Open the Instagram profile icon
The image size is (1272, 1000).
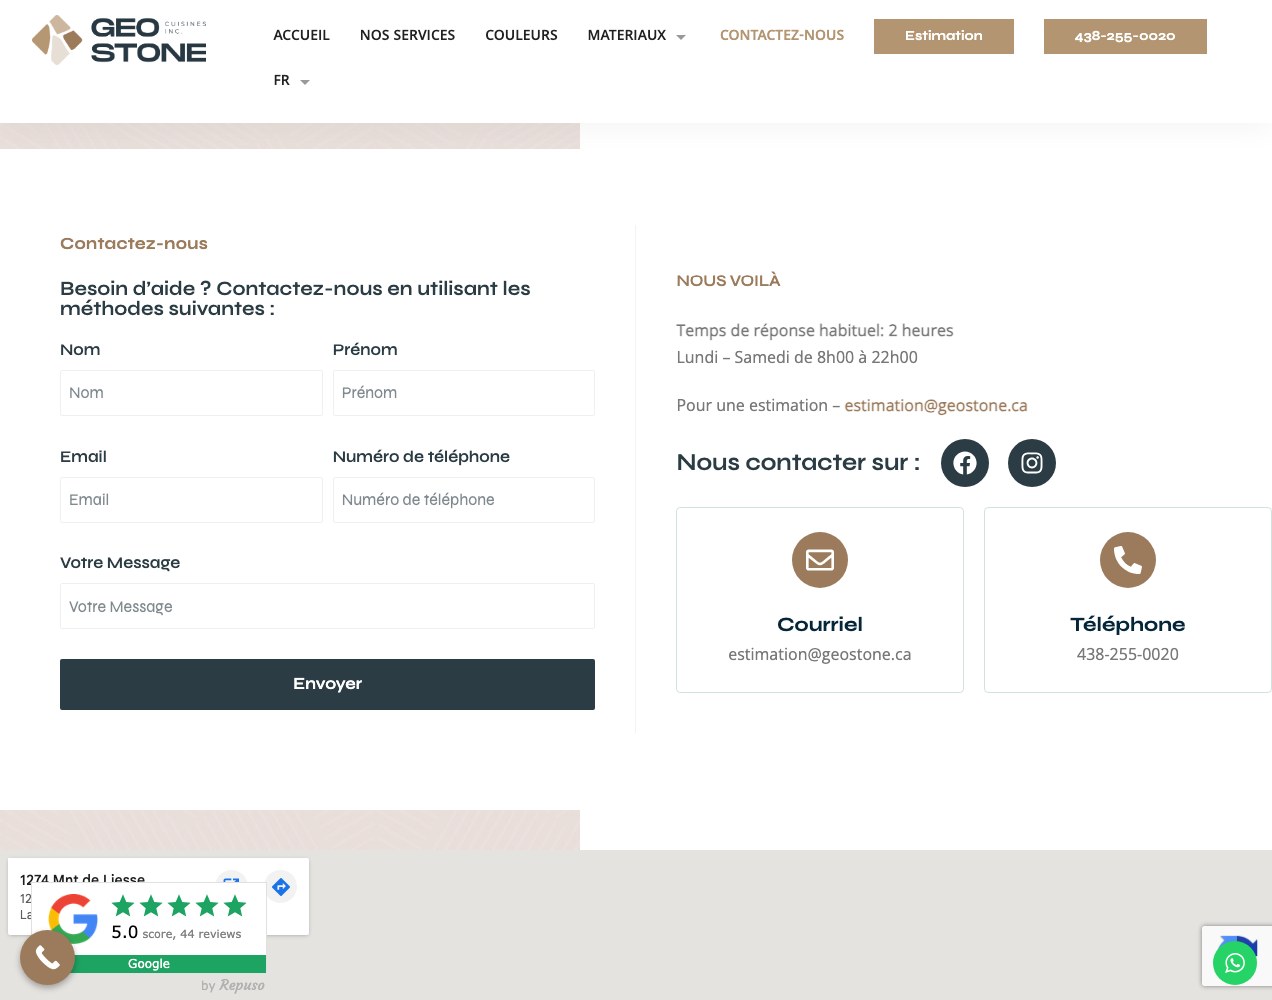[1032, 463]
